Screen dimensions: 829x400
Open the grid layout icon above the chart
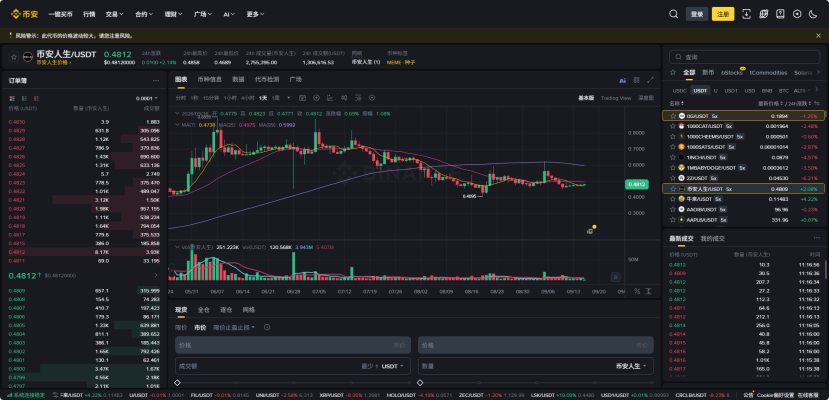click(x=637, y=80)
